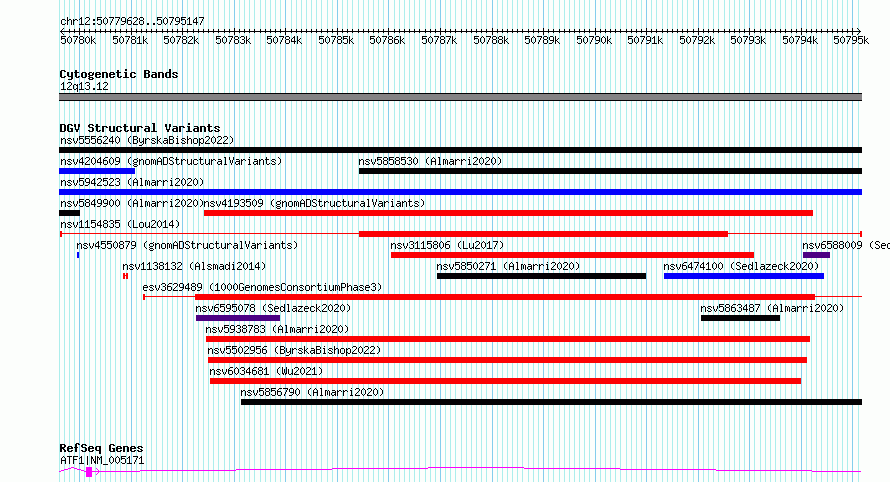890x482 pixels.
Task: Select the esv3629489 1000Genomes red bar
Action: pos(505,297)
